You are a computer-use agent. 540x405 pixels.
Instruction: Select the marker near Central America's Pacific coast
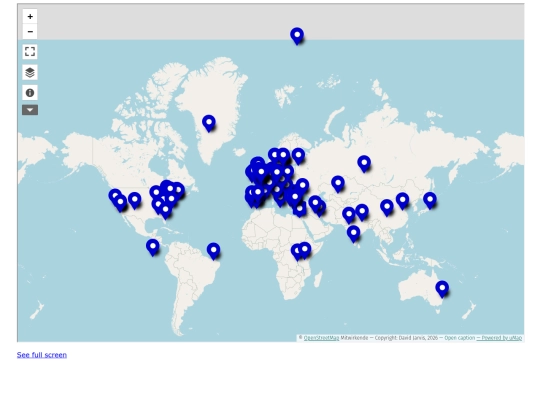(153, 247)
